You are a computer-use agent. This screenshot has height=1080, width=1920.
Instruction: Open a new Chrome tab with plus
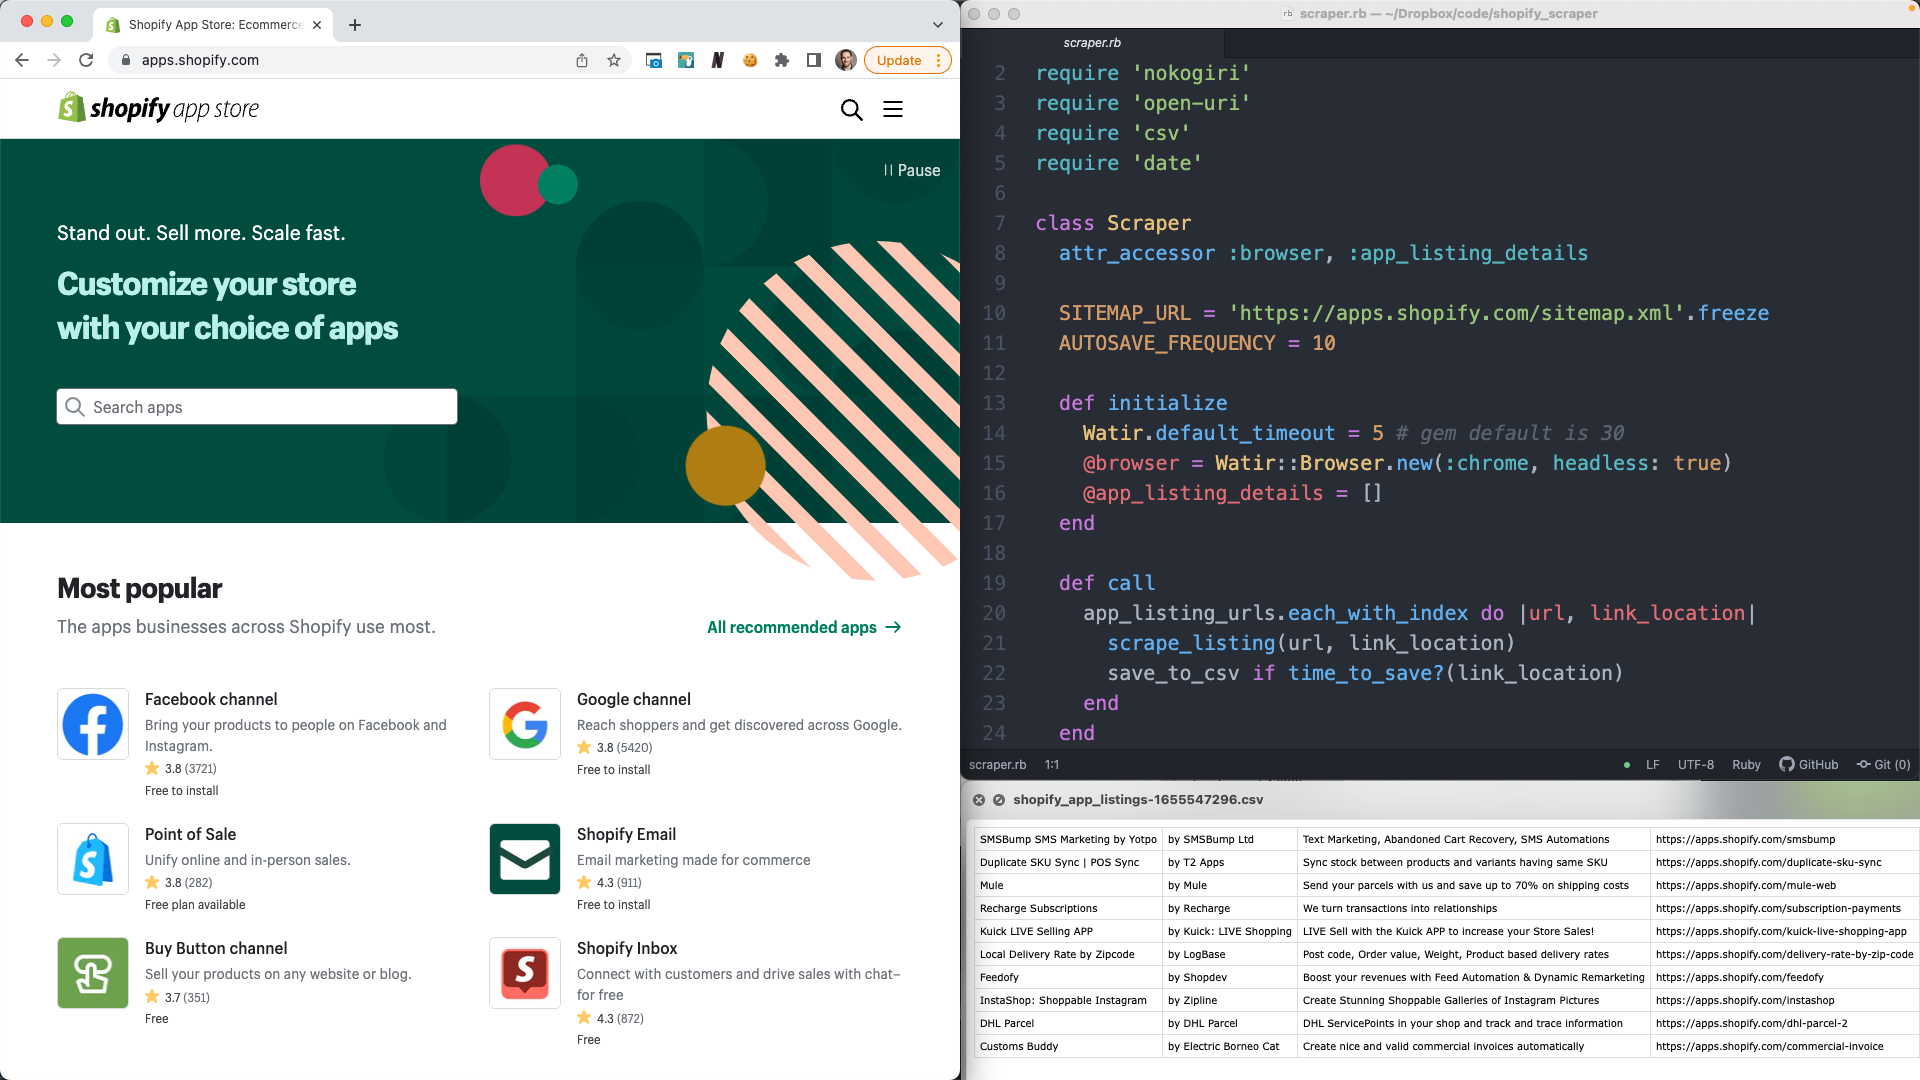tap(355, 25)
